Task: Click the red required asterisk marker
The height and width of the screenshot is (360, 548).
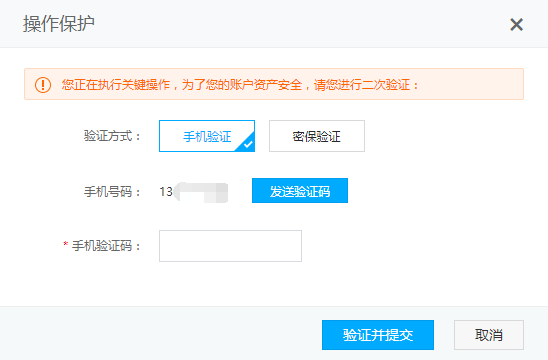Action: 65,244
